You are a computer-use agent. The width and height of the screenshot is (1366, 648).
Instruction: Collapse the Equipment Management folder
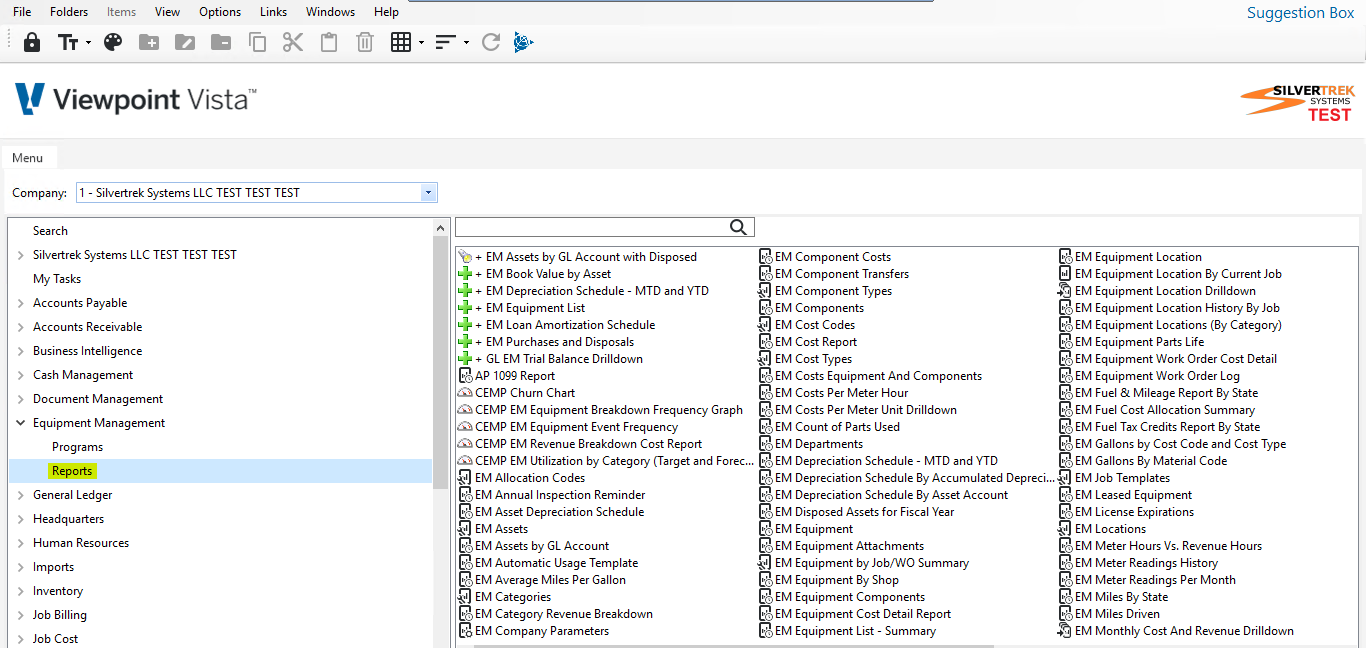point(21,423)
